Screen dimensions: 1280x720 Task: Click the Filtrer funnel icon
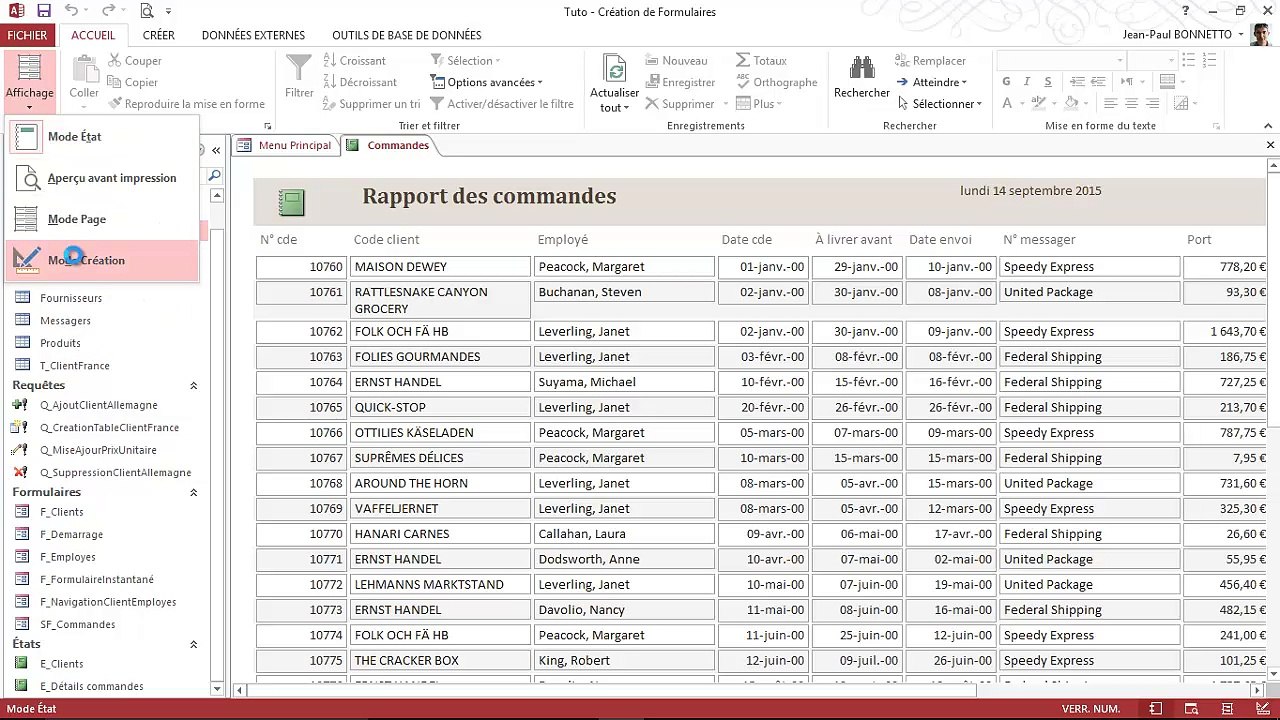[299, 67]
